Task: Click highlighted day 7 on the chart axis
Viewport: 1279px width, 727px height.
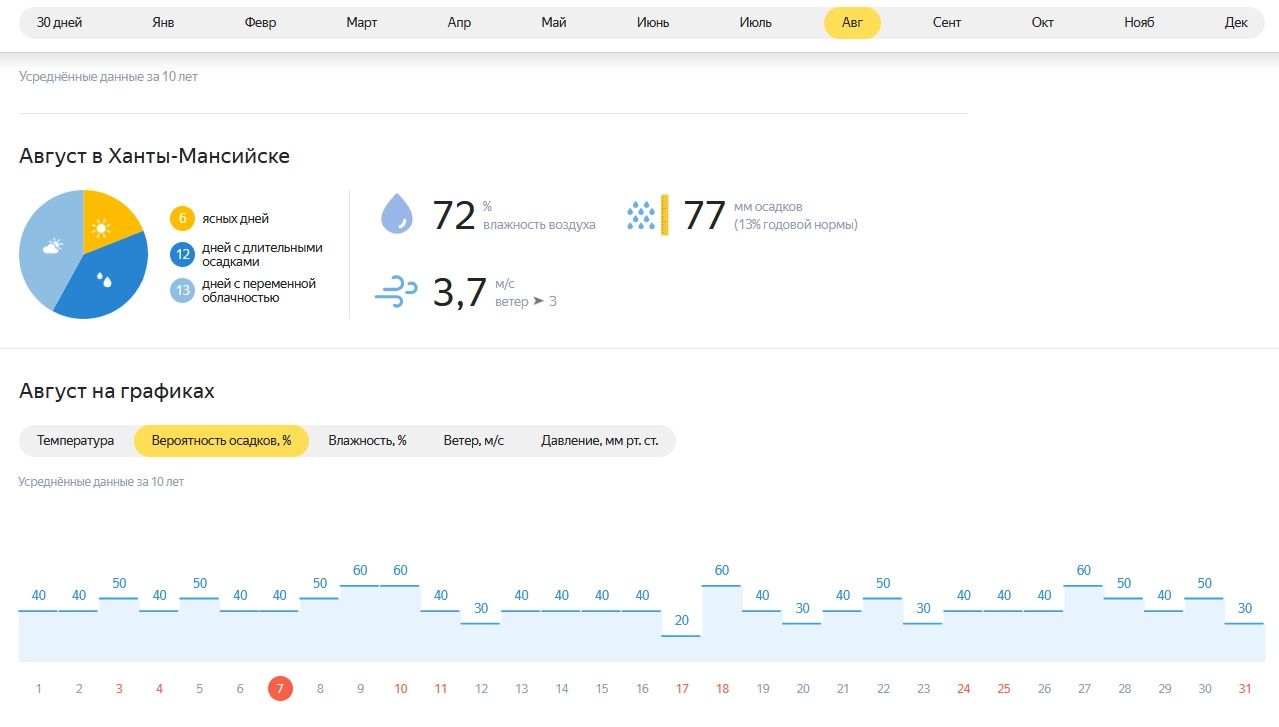Action: (x=280, y=689)
